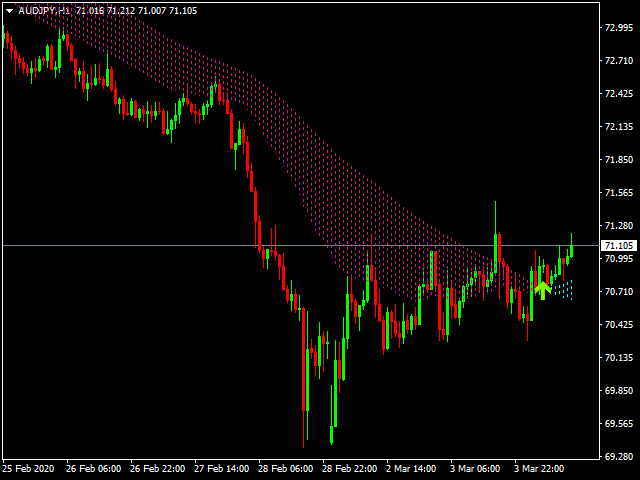Select the 3 Mar 22:00 time label

pyautogui.click(x=542, y=468)
